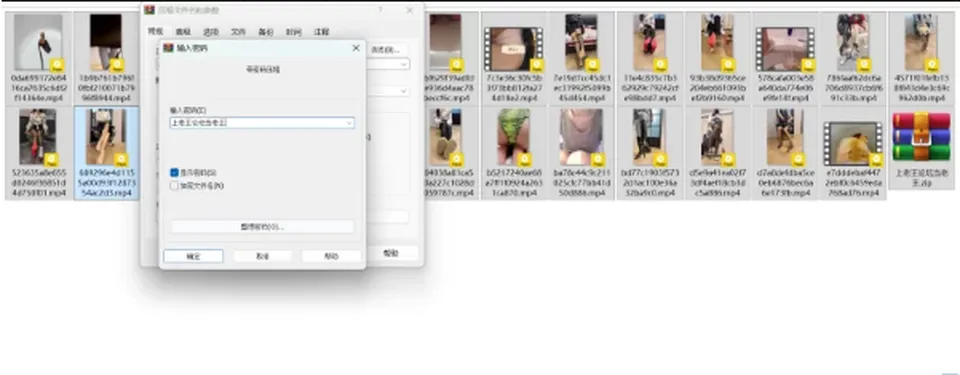The width and height of the screenshot is (960, 375).
Task: Click the 帮助 button in password dialog
Action: click(x=331, y=256)
